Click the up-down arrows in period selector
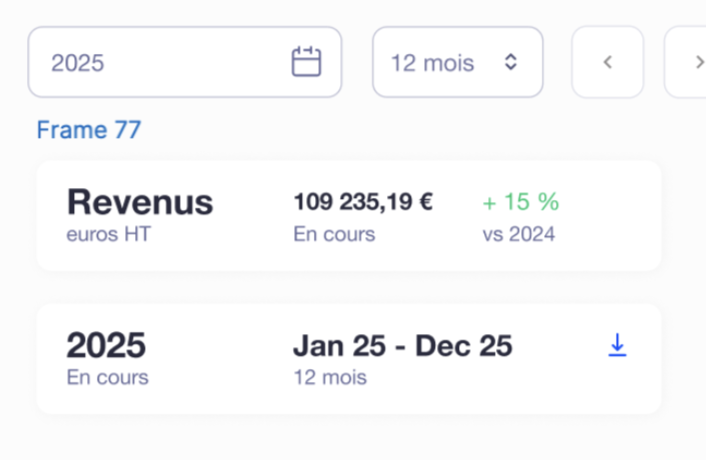The image size is (706, 460). (511, 62)
